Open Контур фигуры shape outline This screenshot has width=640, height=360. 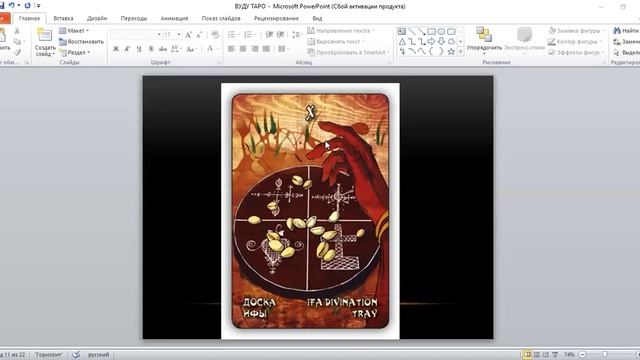tap(574, 42)
